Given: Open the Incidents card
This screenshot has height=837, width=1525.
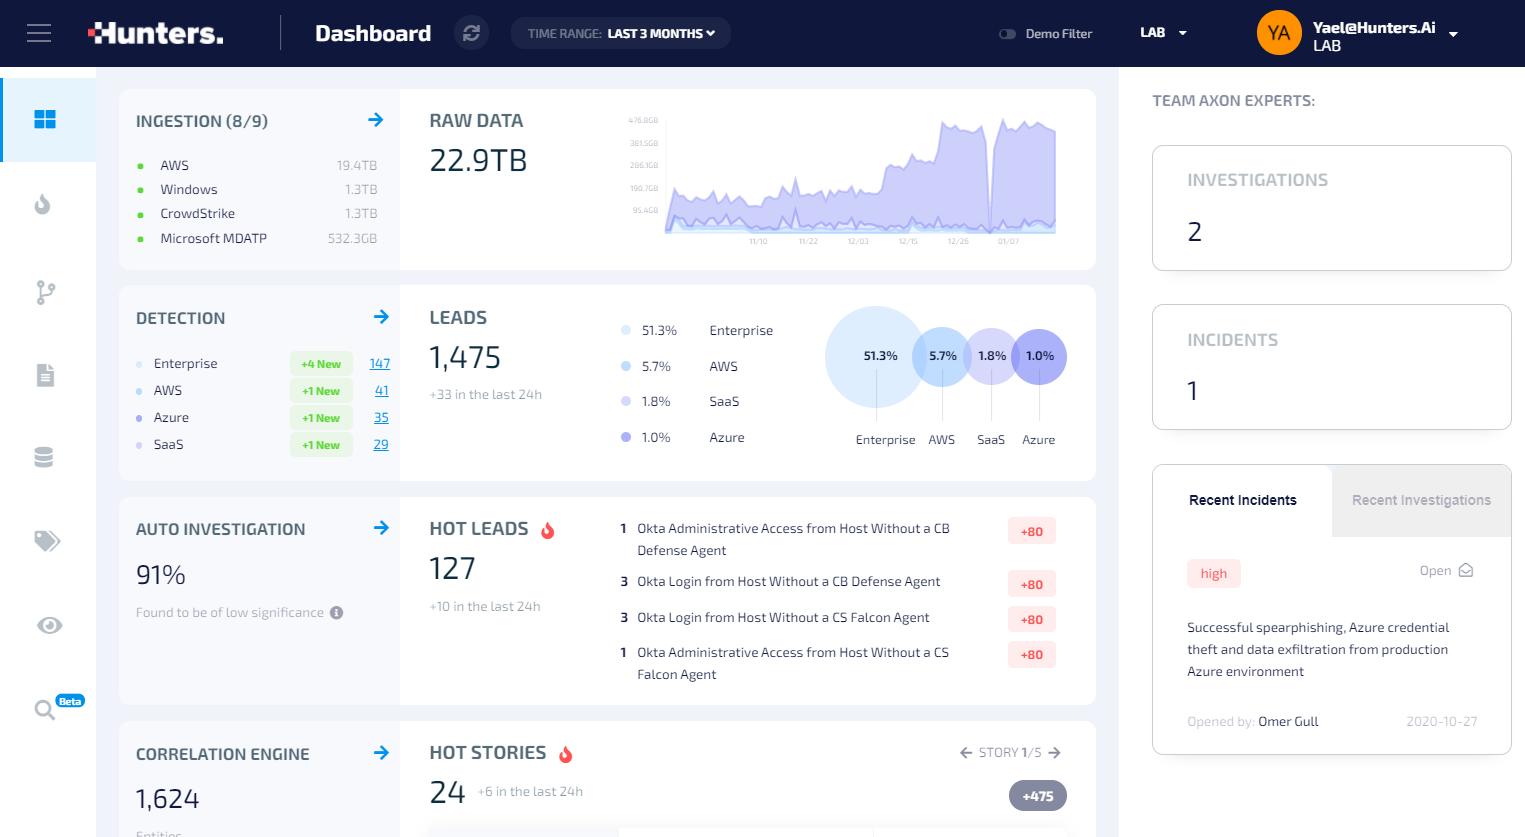Looking at the screenshot, I should tap(1331, 367).
